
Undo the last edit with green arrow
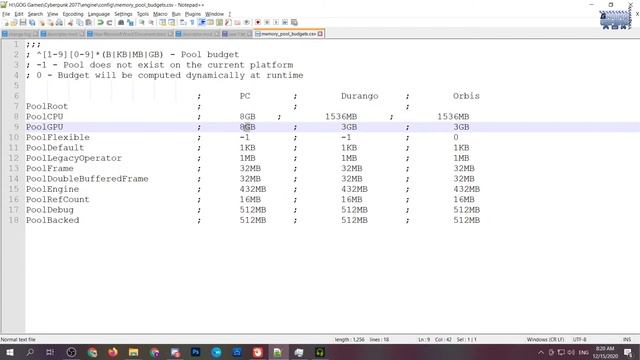100,23
